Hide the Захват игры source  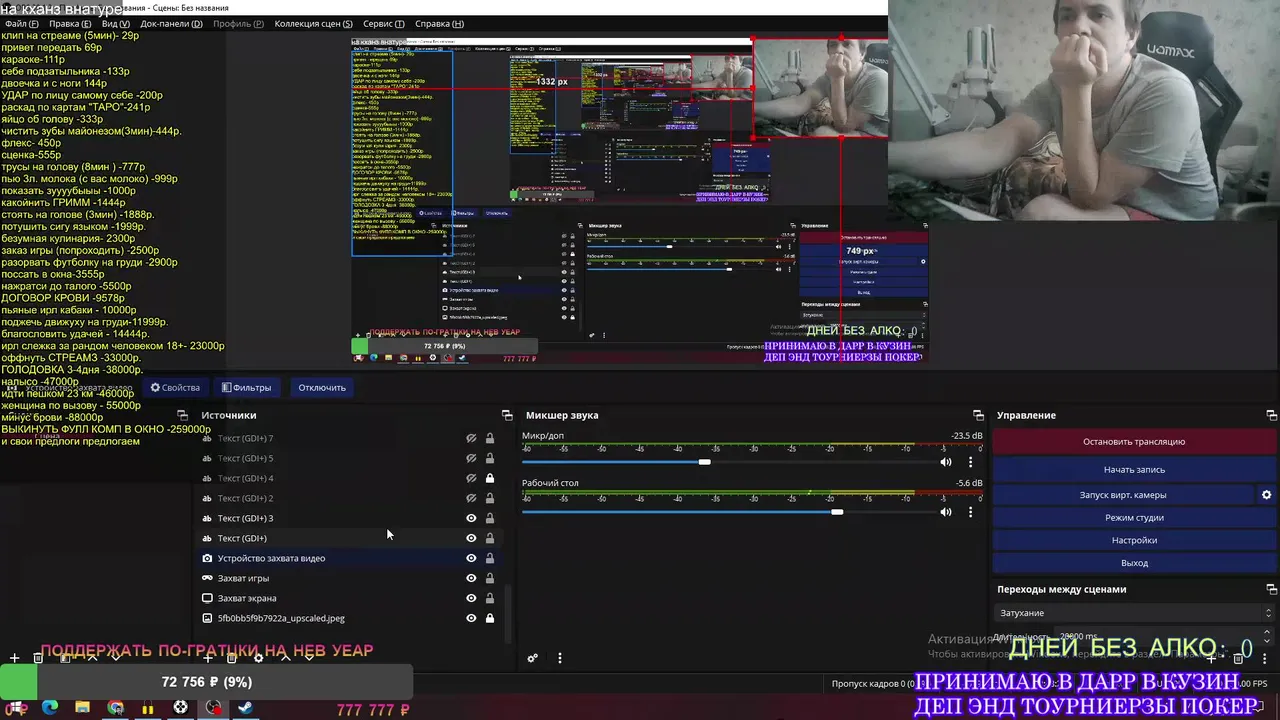click(471, 578)
